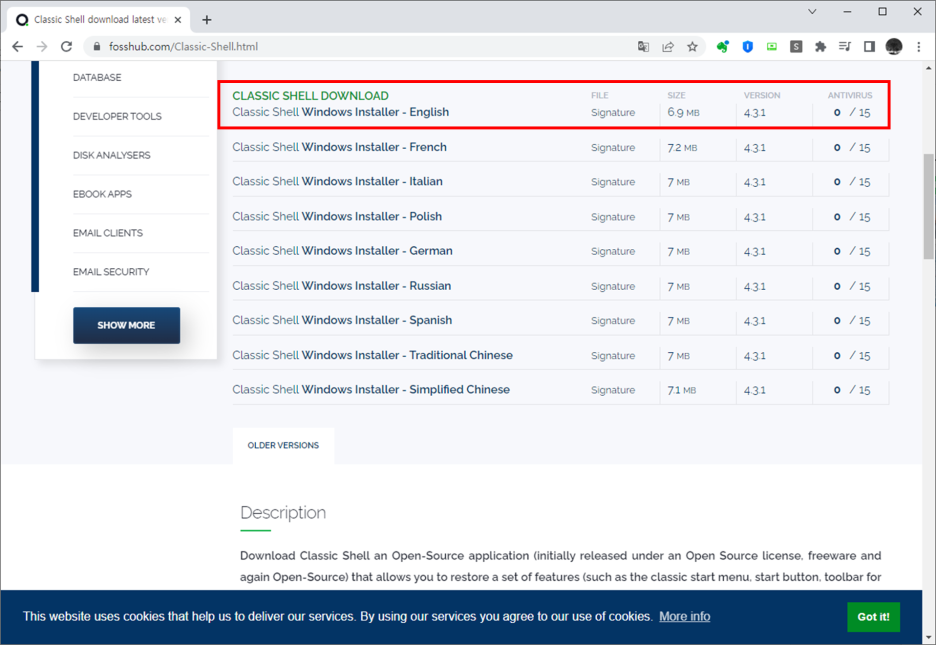936x645 pixels.
Task: Open the Evernote extension icon
Action: point(723,47)
